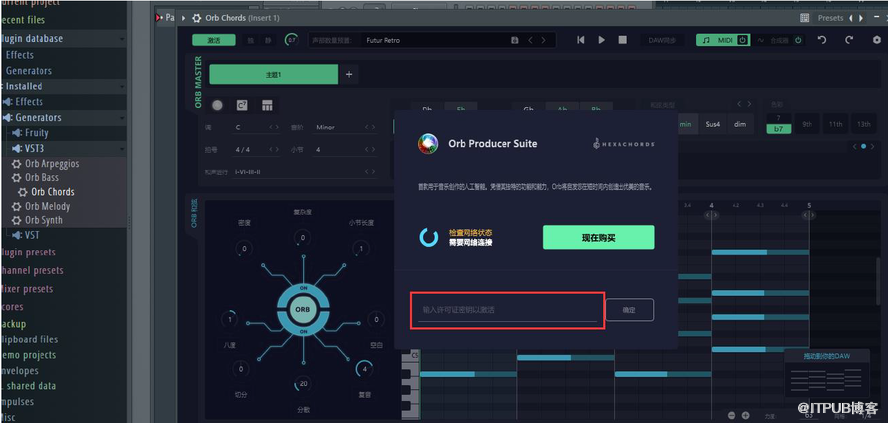
Task: Click the save preset disk icon
Action: pyautogui.click(x=515, y=40)
